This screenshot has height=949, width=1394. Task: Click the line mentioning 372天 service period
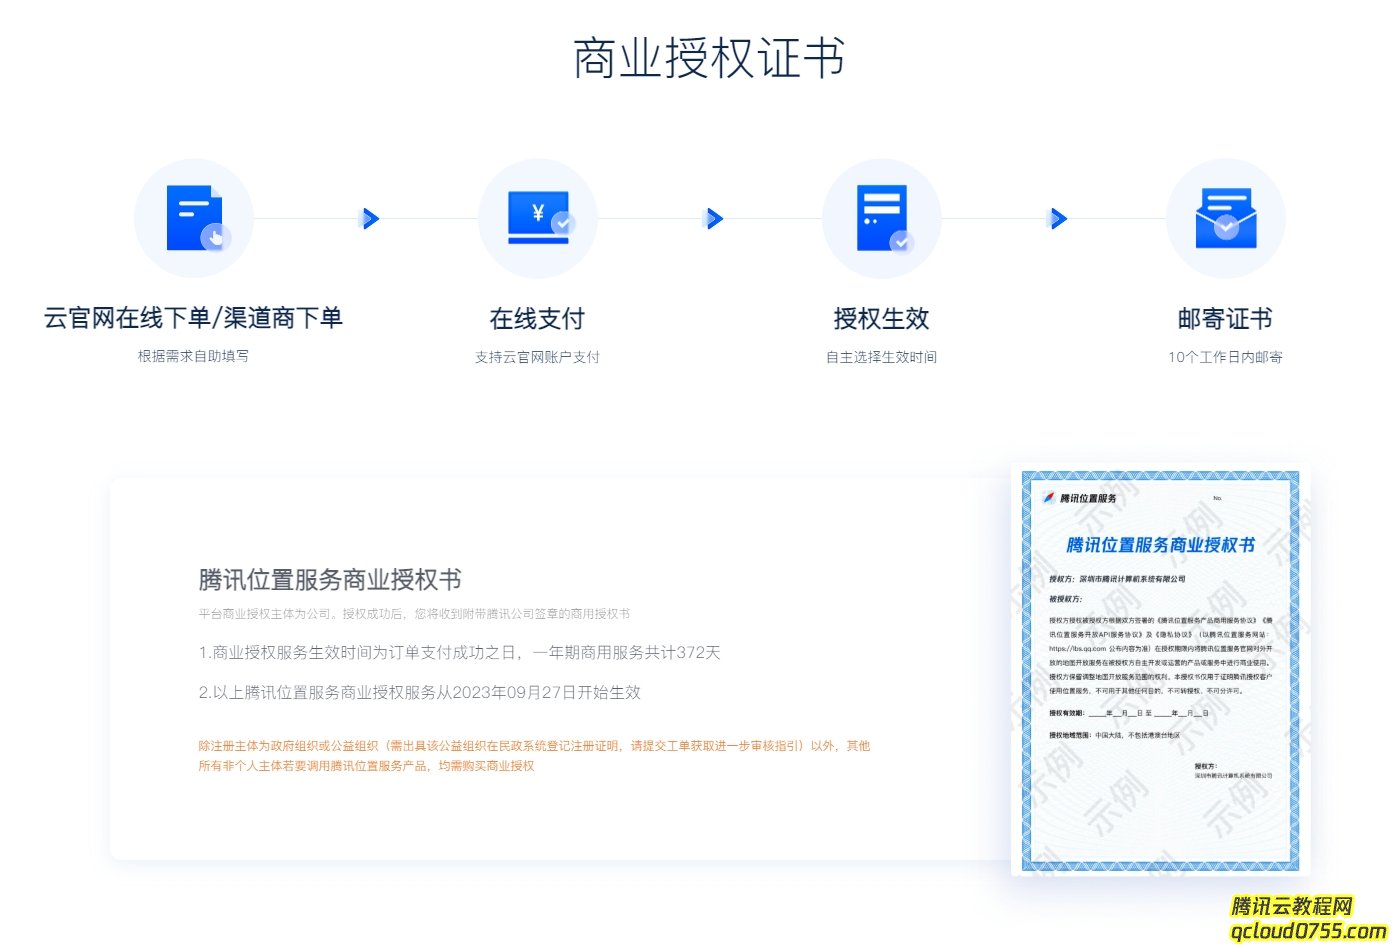point(459,653)
